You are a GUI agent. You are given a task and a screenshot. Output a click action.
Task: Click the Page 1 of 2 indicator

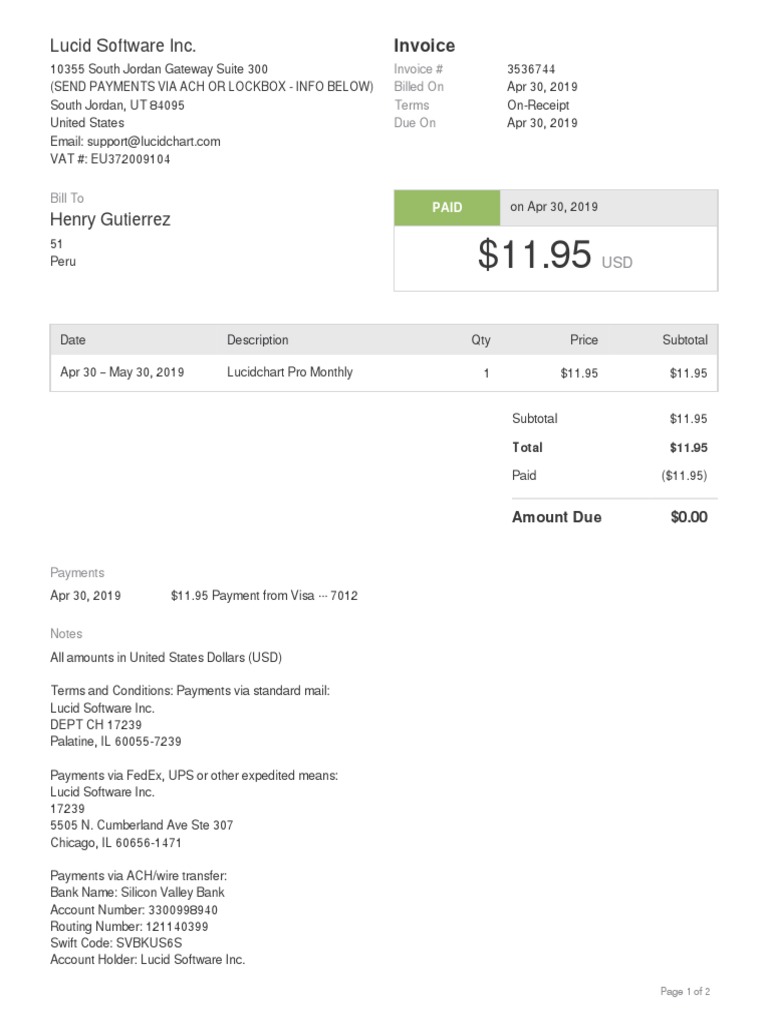[685, 992]
